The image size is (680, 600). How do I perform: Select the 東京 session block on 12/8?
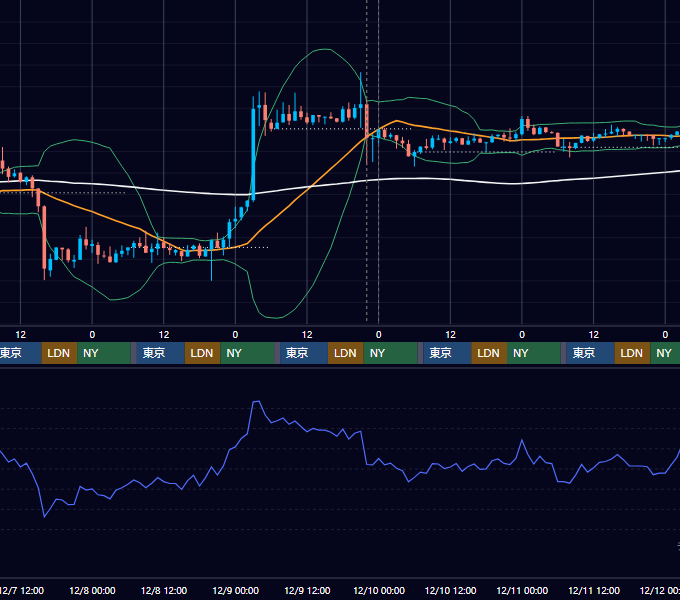(x=160, y=353)
